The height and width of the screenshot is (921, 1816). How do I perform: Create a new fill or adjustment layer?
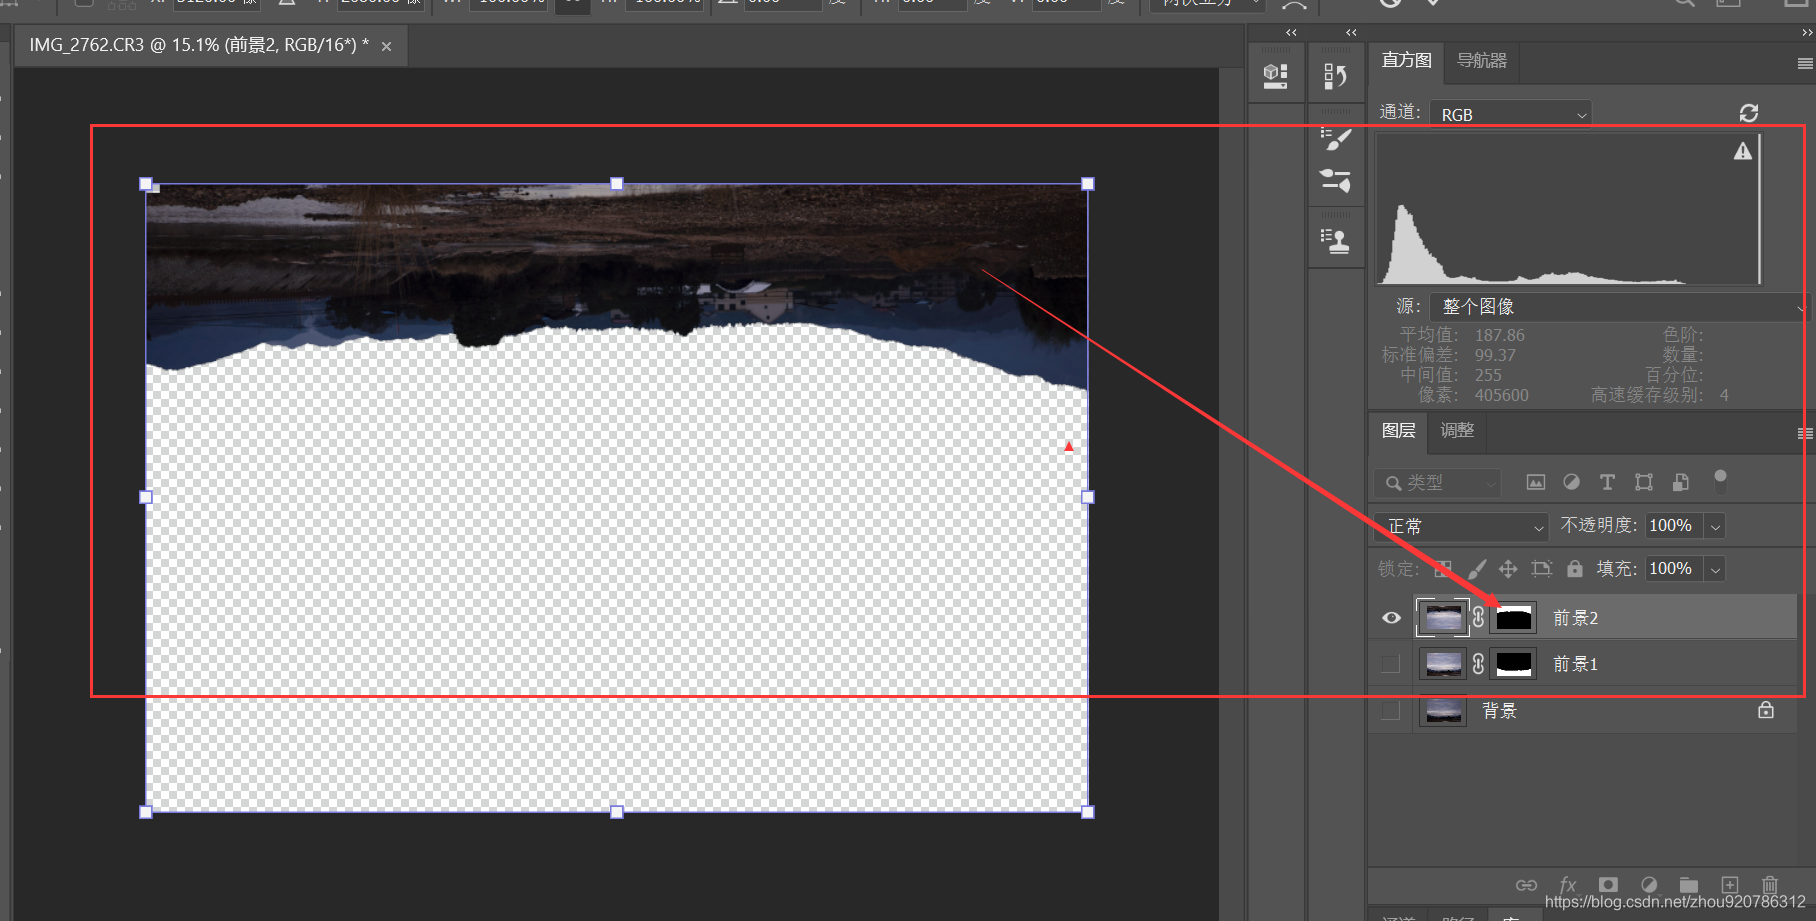point(1649,885)
